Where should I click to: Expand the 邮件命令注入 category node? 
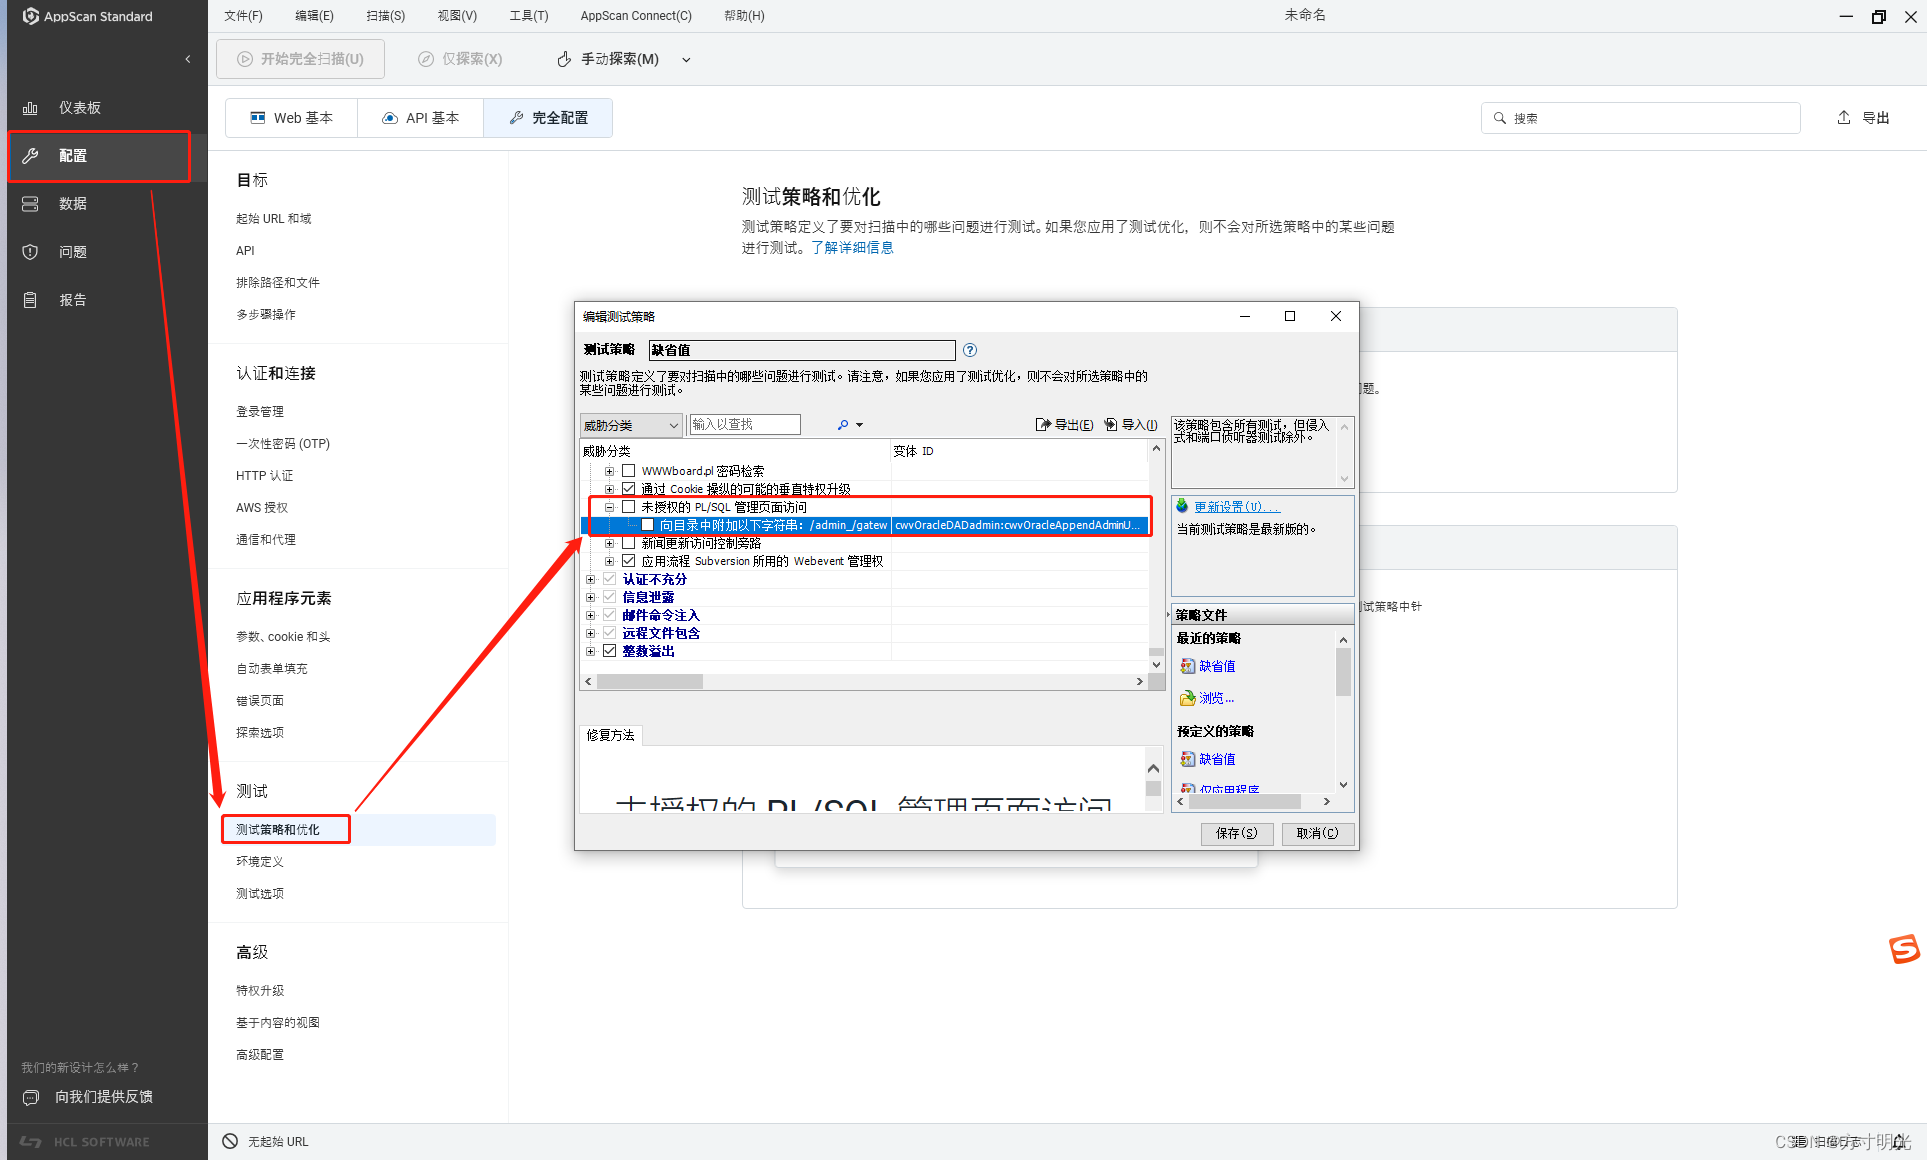tap(590, 615)
